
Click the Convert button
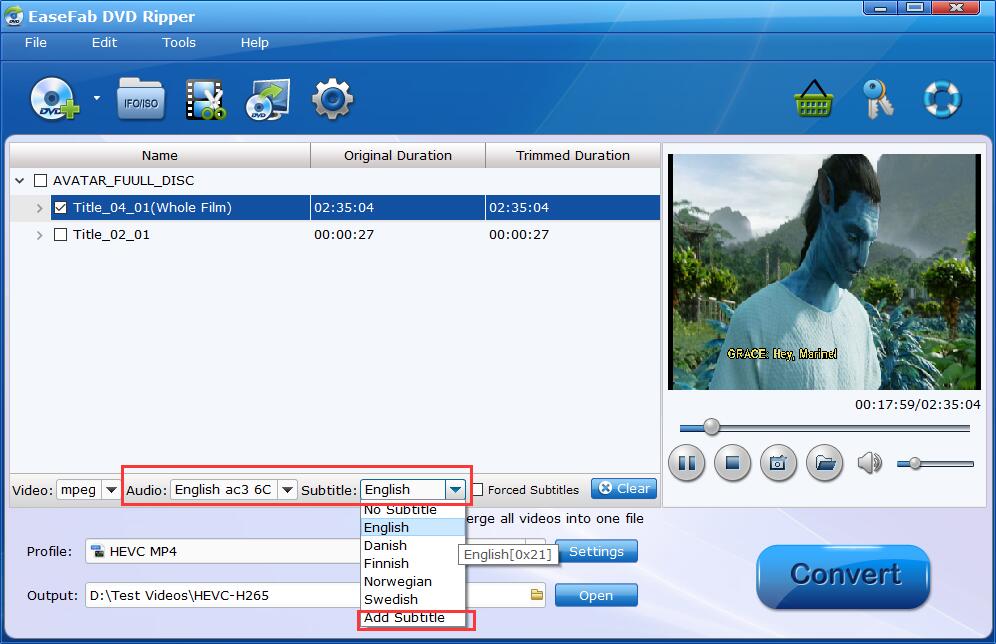pos(843,577)
